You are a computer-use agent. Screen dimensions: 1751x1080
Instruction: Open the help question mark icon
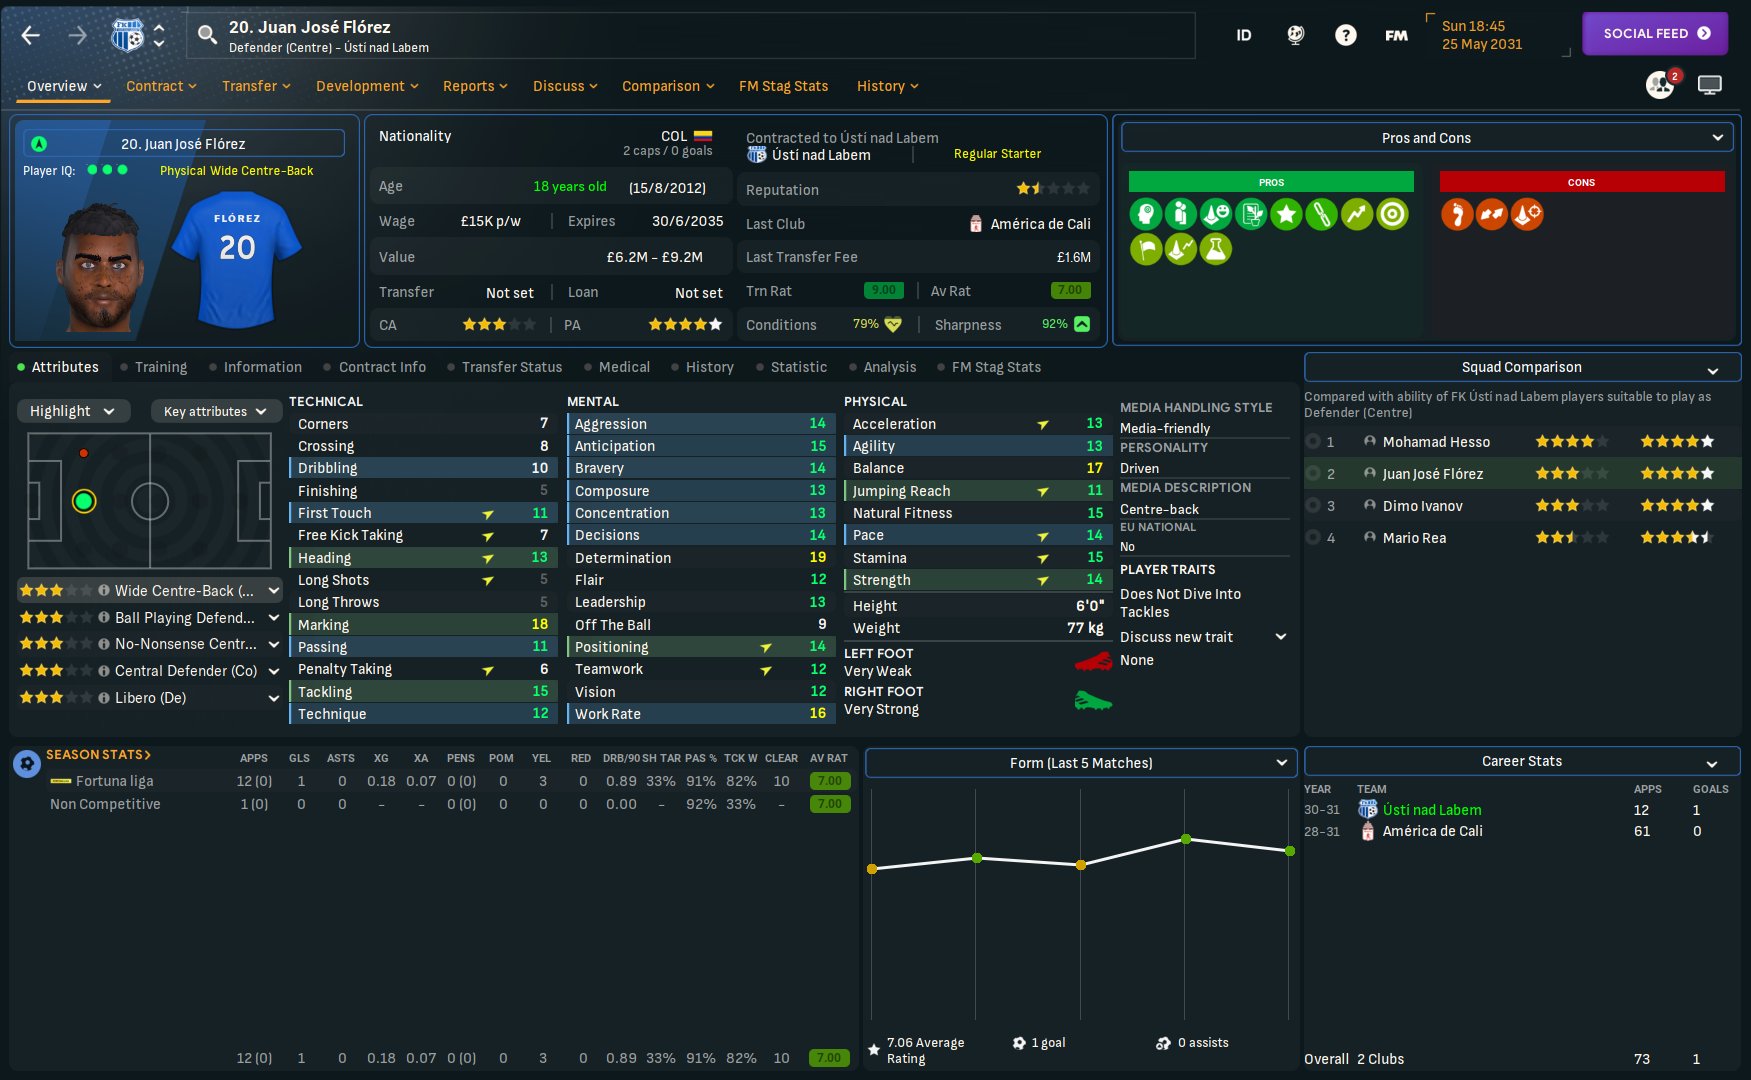point(1346,35)
